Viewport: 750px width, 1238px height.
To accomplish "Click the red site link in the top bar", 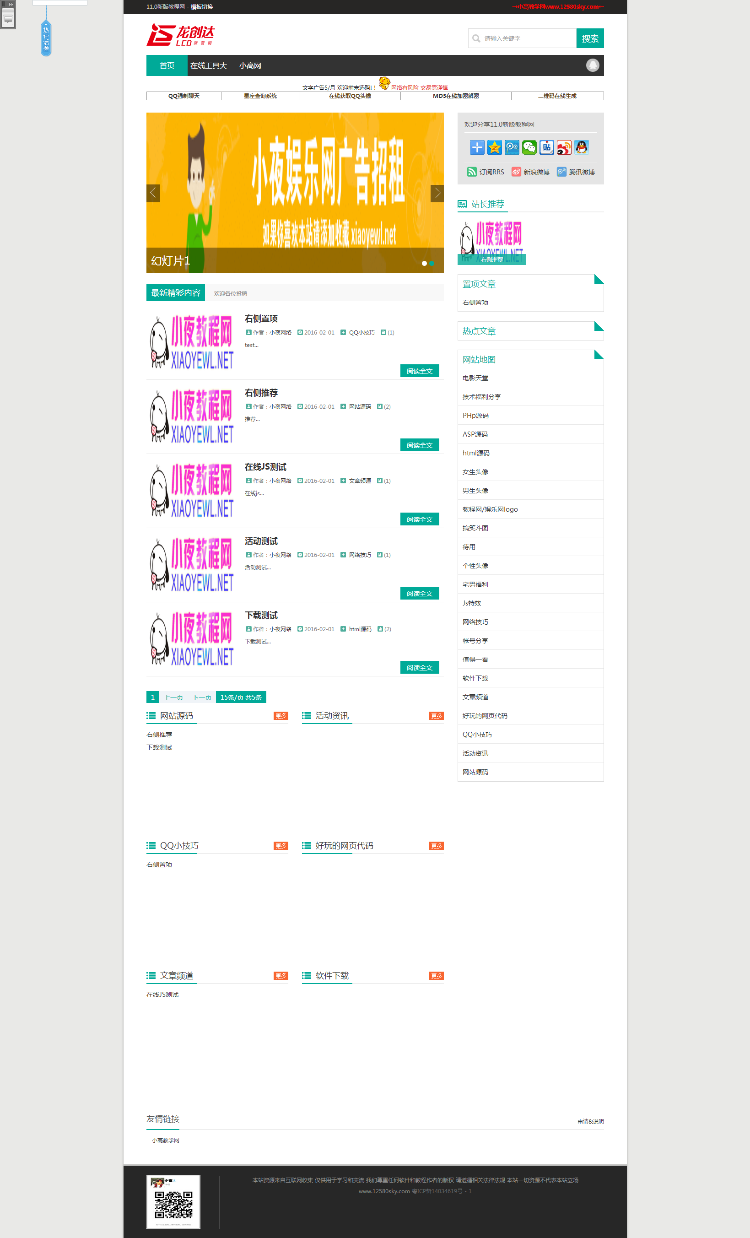I will (x=558, y=6).
